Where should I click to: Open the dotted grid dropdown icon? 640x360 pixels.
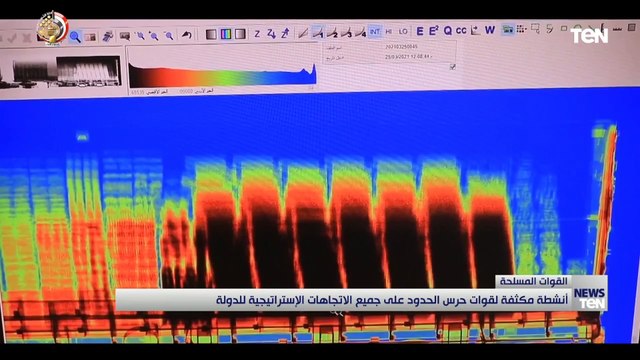point(521,29)
